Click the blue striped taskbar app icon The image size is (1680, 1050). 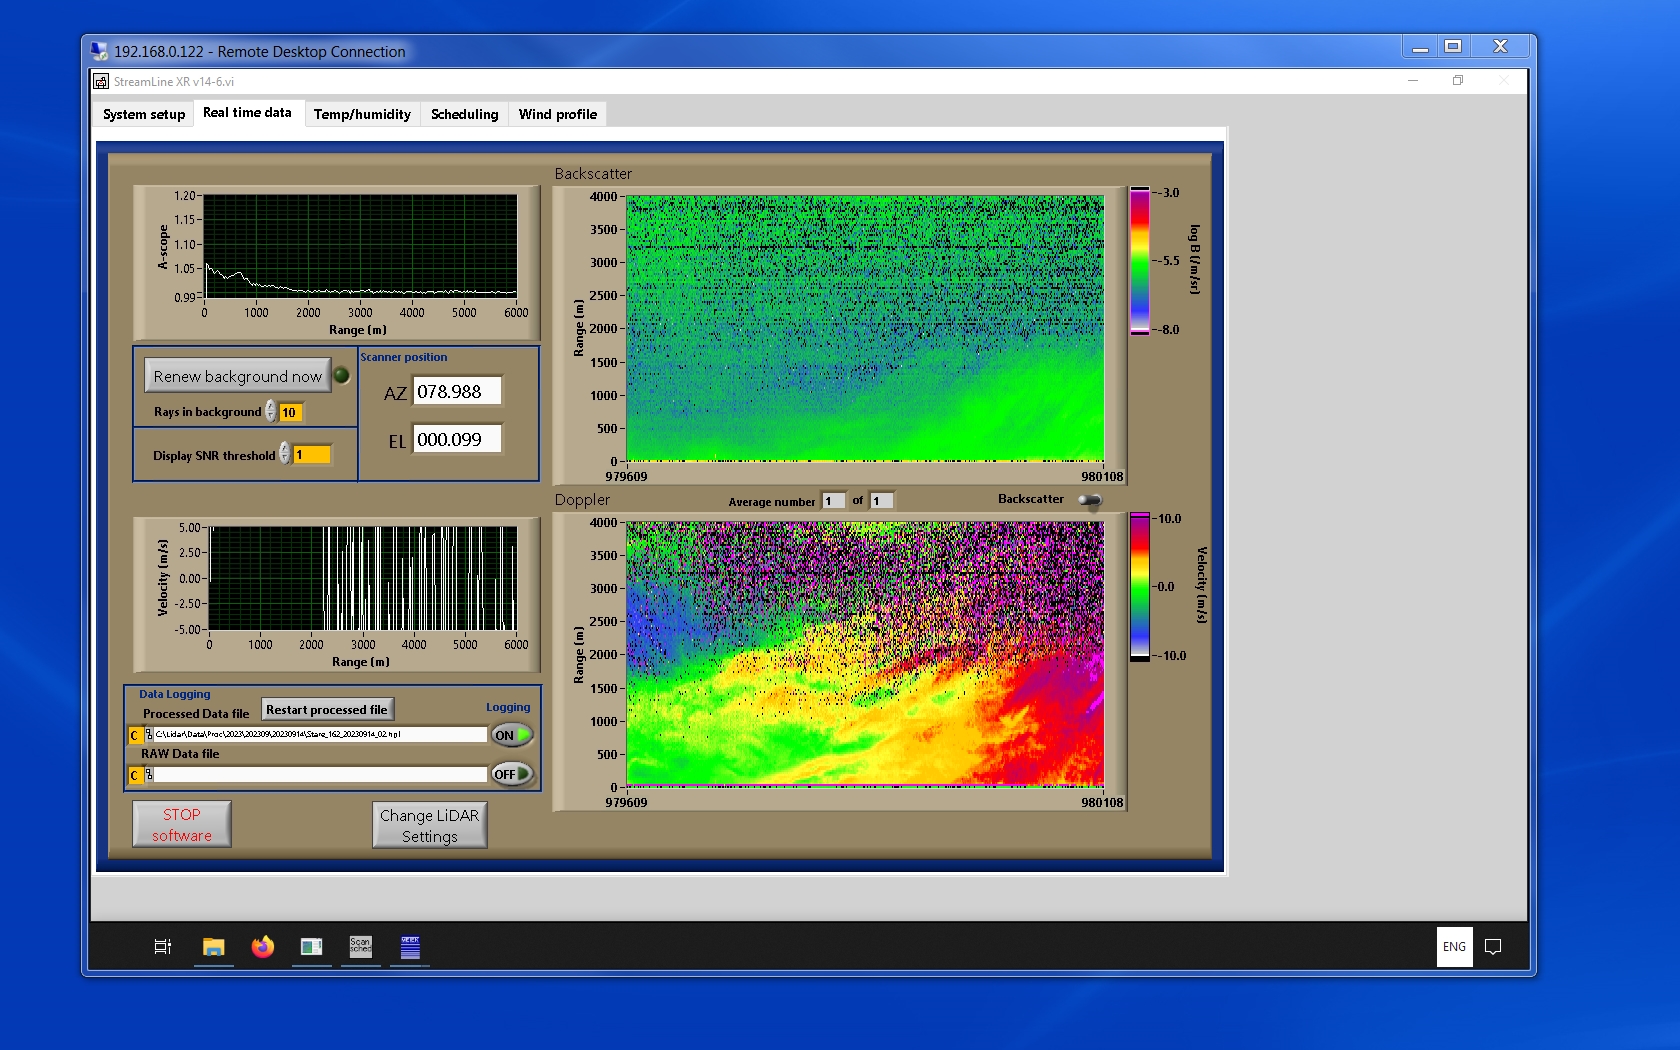[x=410, y=946]
